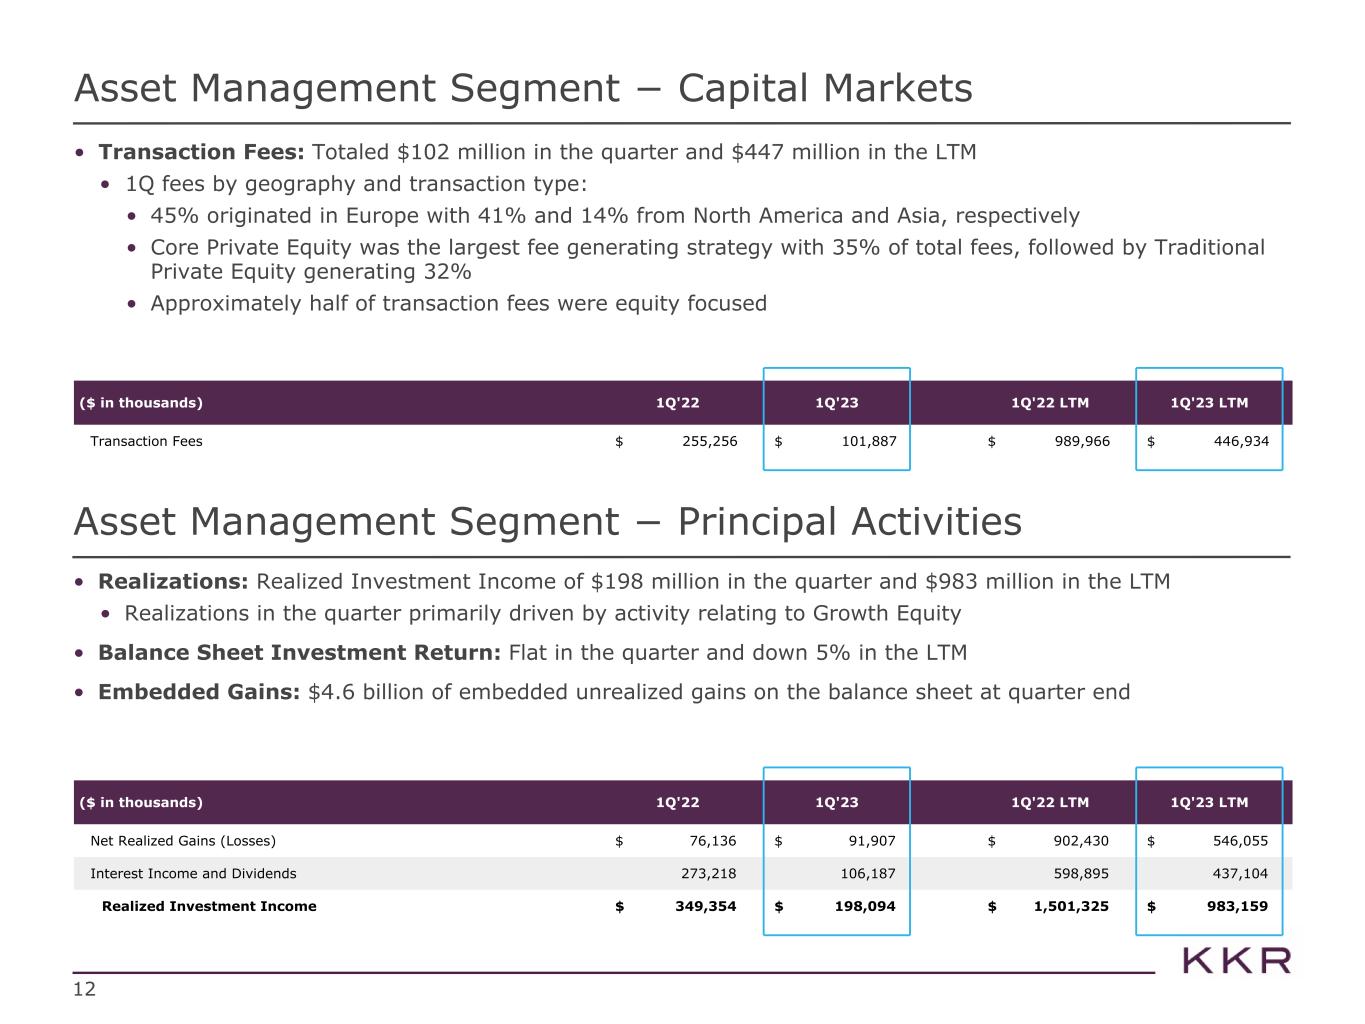Screen dimensions: 1365x1024
Task: Select 1Q'22 LTM header in Realized Investment table
Action: 1050,802
